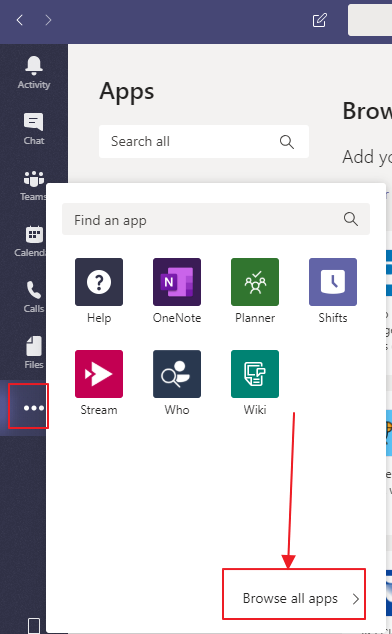This screenshot has width=392, height=634.
Task: Go forward with the right arrow
Action: tap(48, 20)
